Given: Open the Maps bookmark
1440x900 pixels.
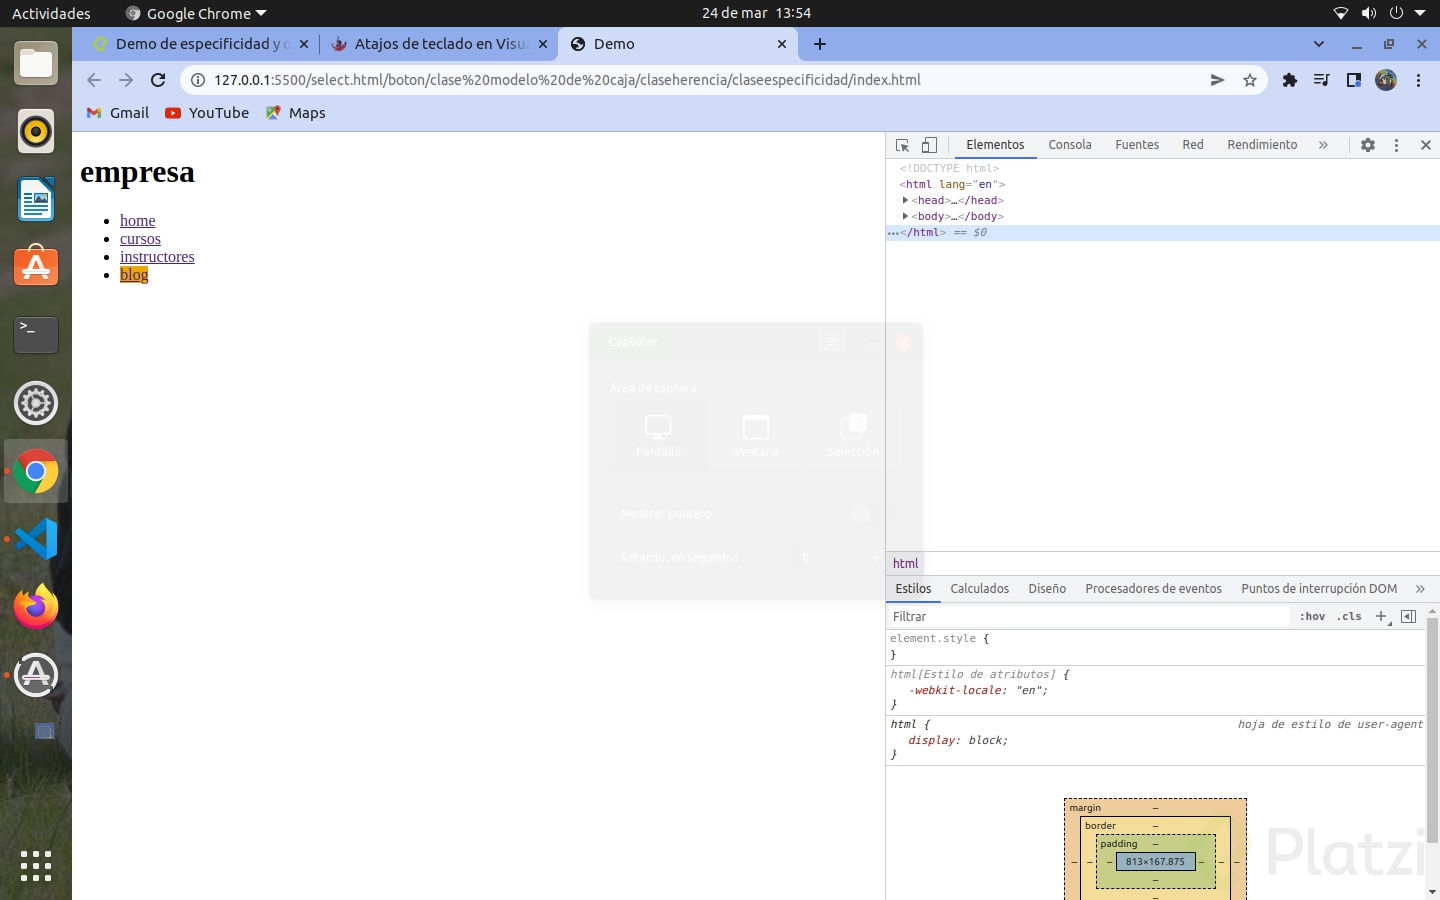Looking at the screenshot, I should 296,113.
